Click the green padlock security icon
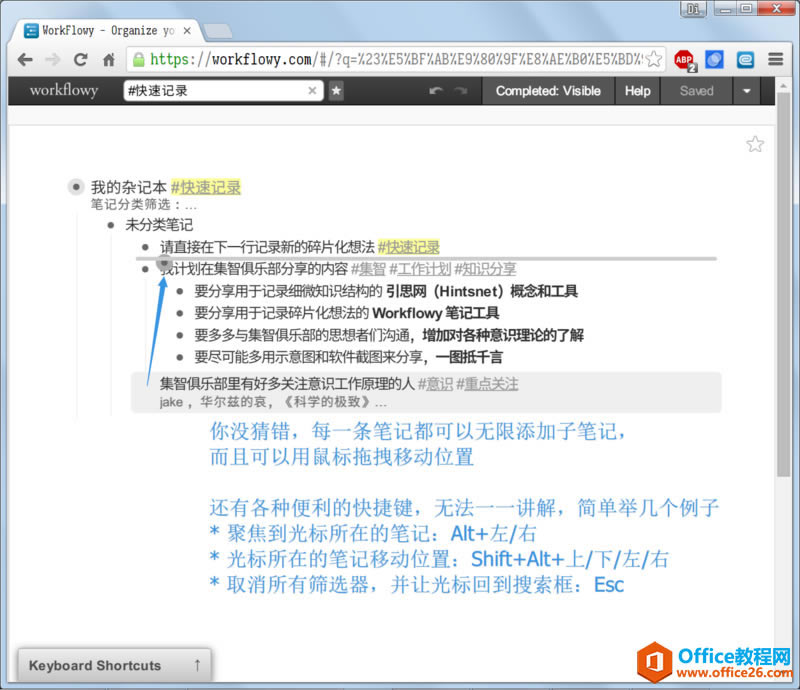800x690 pixels. point(138,60)
